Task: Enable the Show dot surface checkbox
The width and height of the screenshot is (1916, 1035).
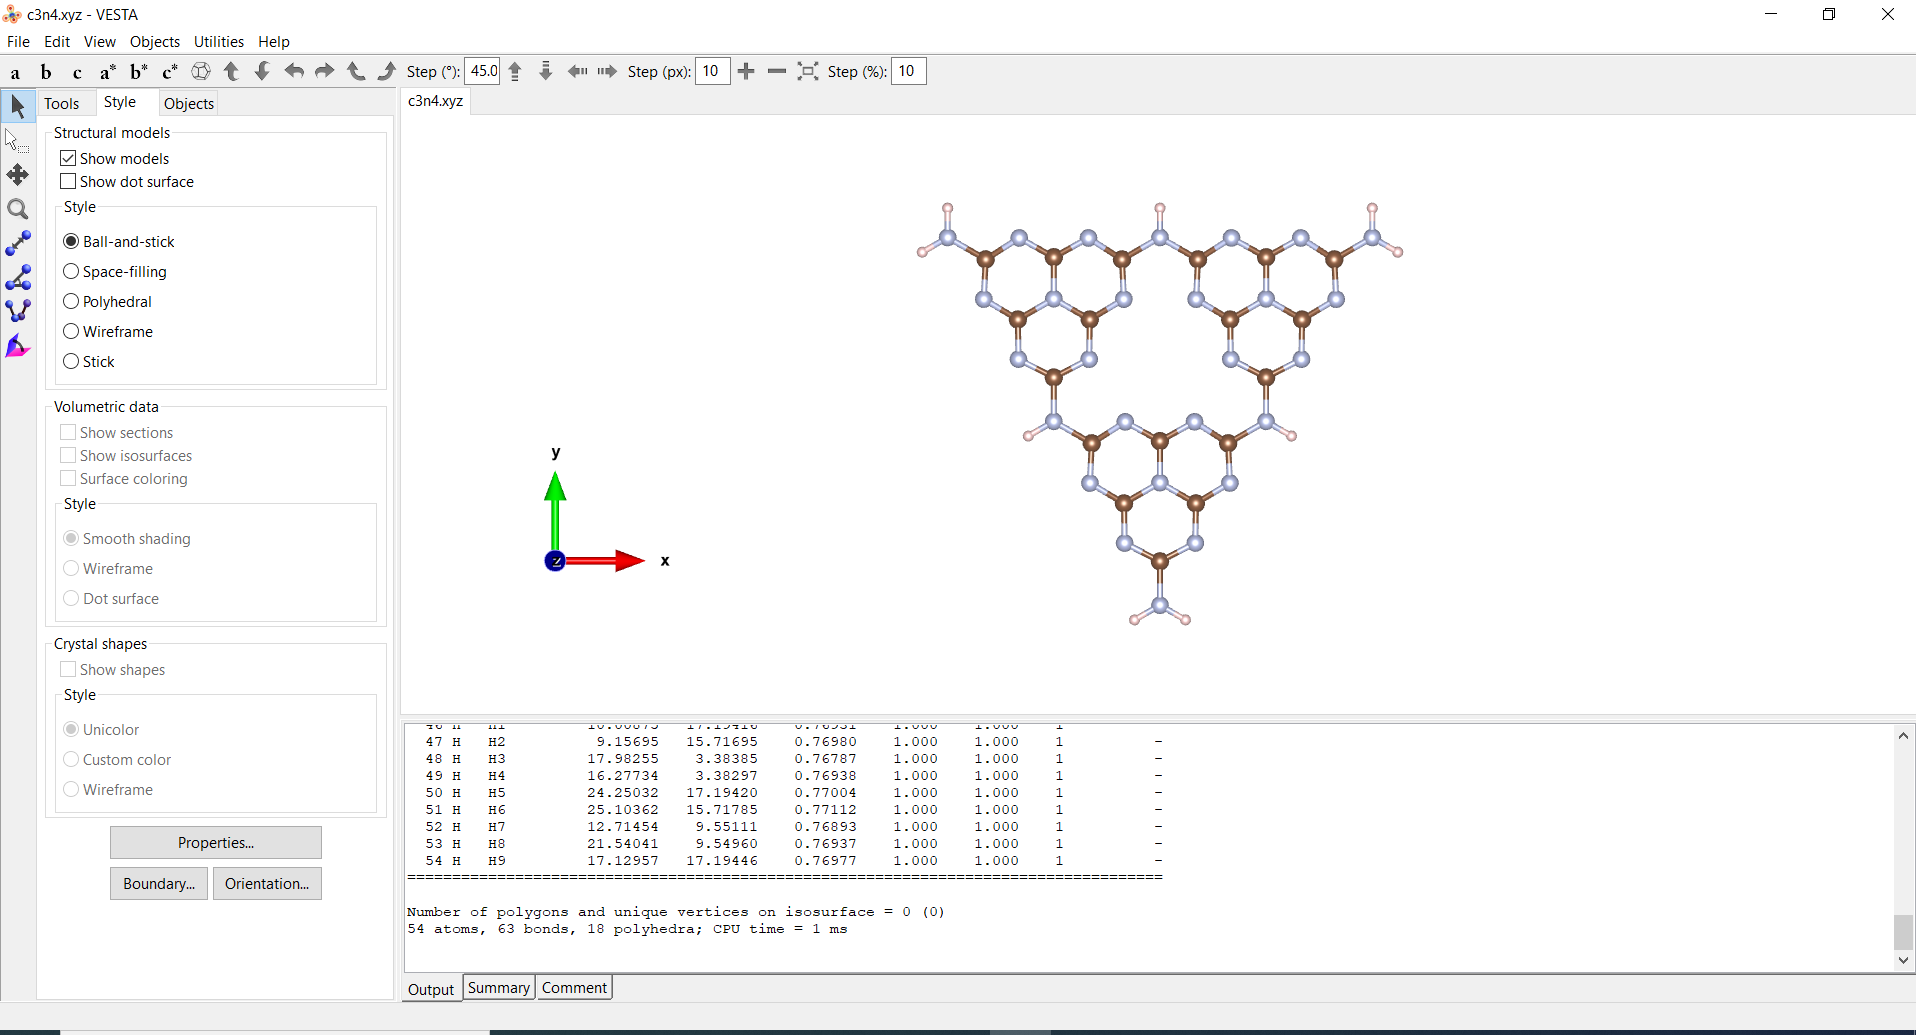Action: click(x=68, y=181)
